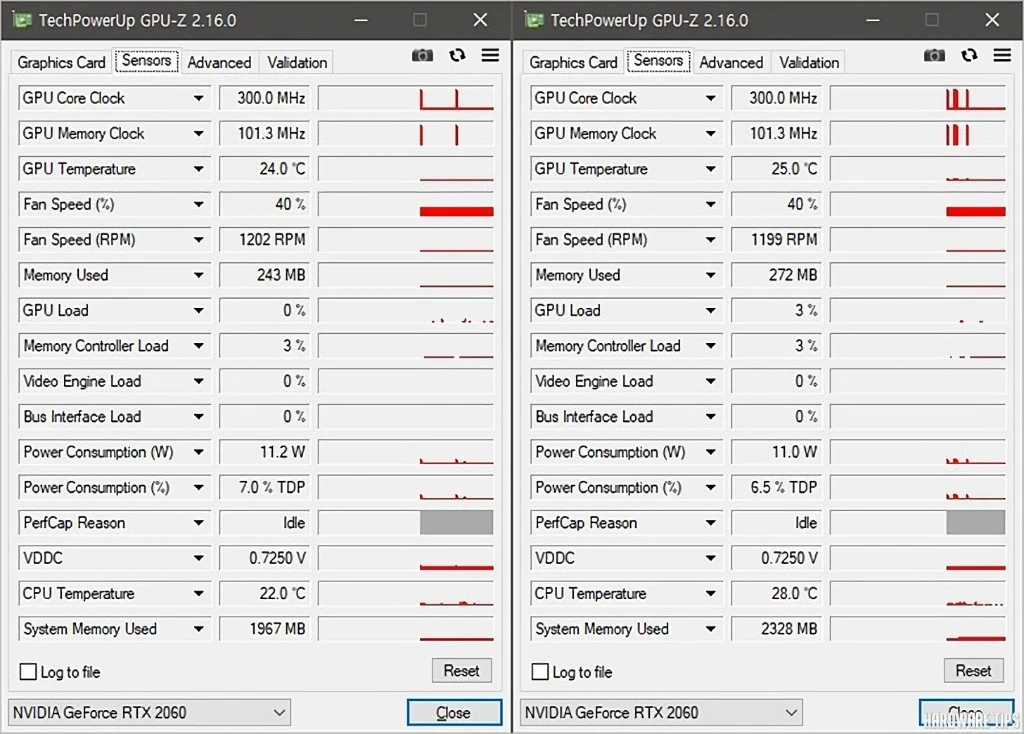Screen dimensions: 1024x734
Task: Click the Close button in left GPU-Z window
Action: [x=455, y=712]
